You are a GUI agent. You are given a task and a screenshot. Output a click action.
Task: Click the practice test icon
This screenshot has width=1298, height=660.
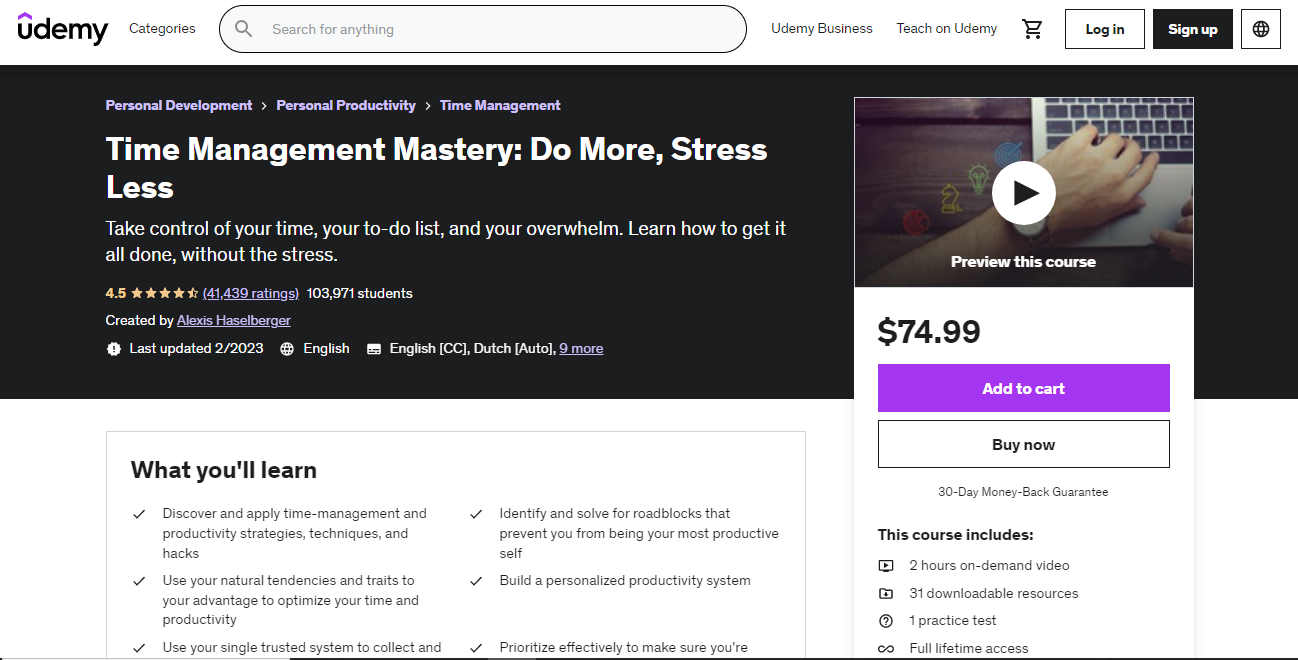click(886, 621)
